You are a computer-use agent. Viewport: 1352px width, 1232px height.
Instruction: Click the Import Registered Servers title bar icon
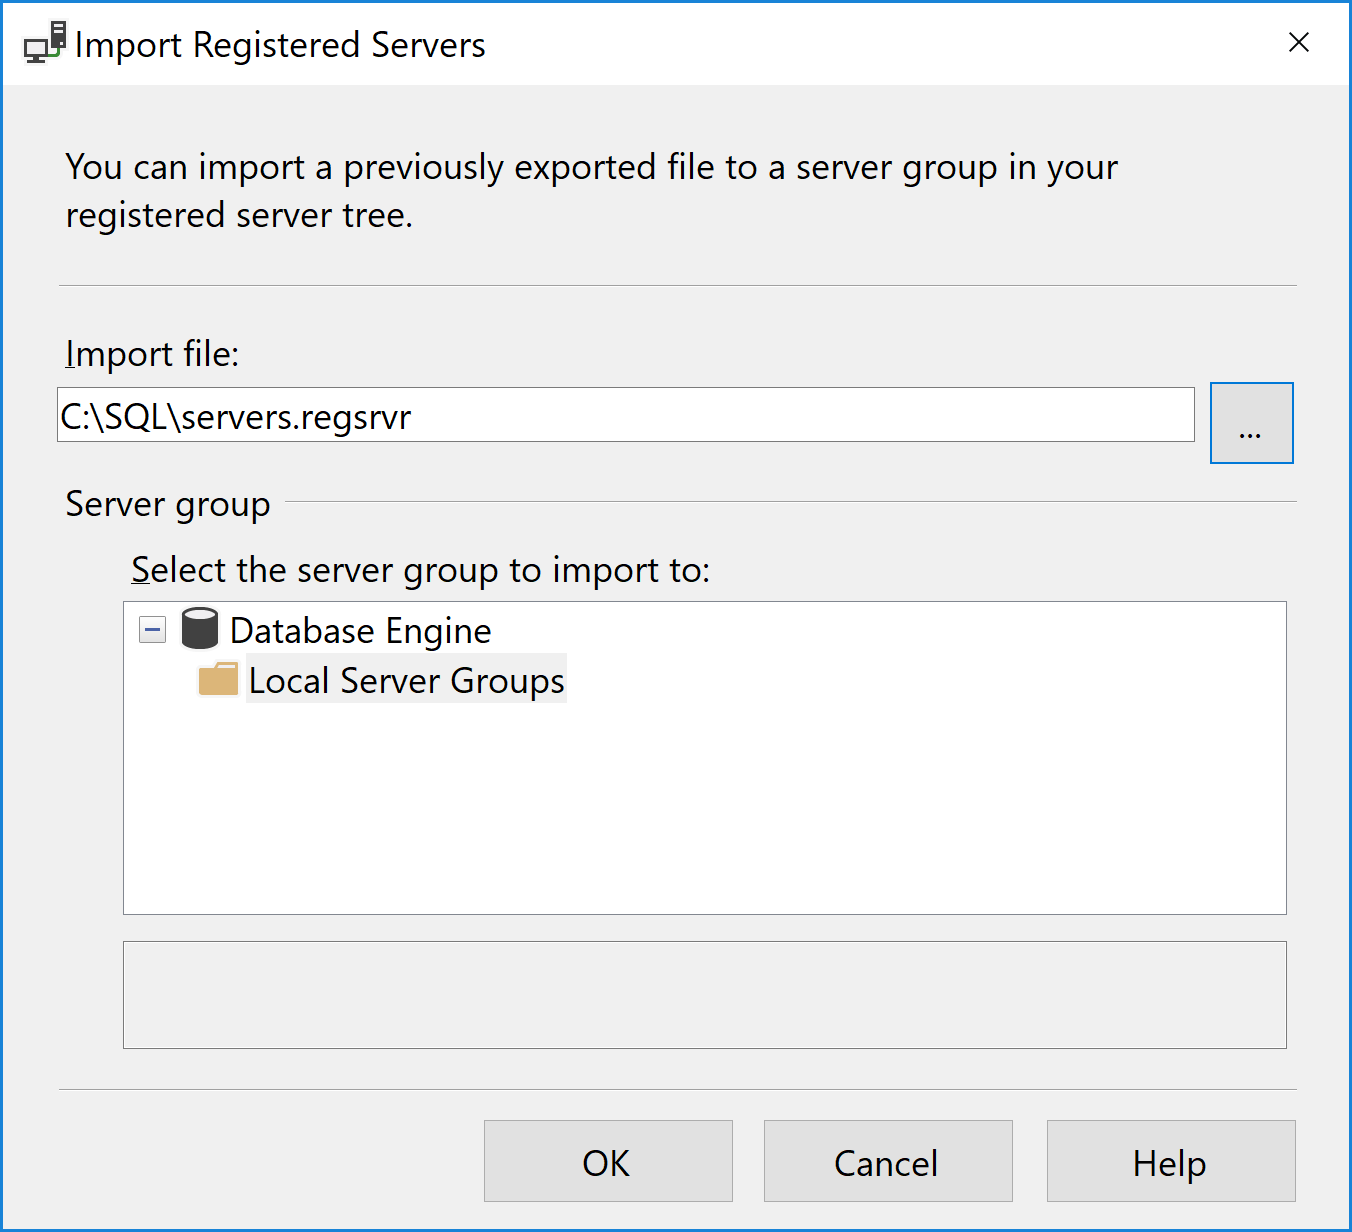tap(44, 44)
